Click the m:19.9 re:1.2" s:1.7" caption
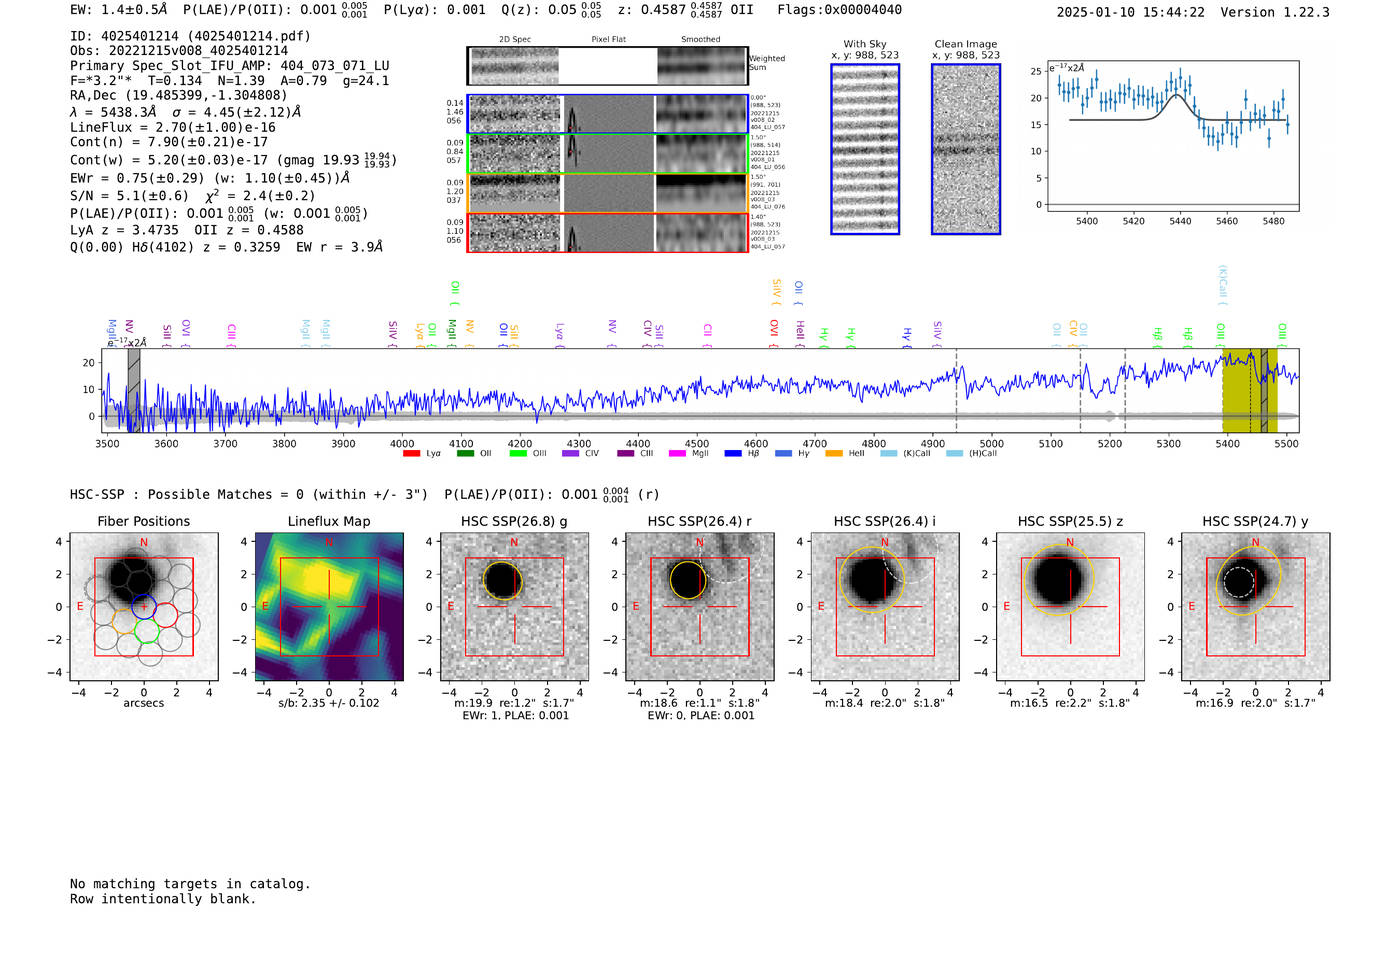This screenshot has height=953, width=1400. coord(514,703)
